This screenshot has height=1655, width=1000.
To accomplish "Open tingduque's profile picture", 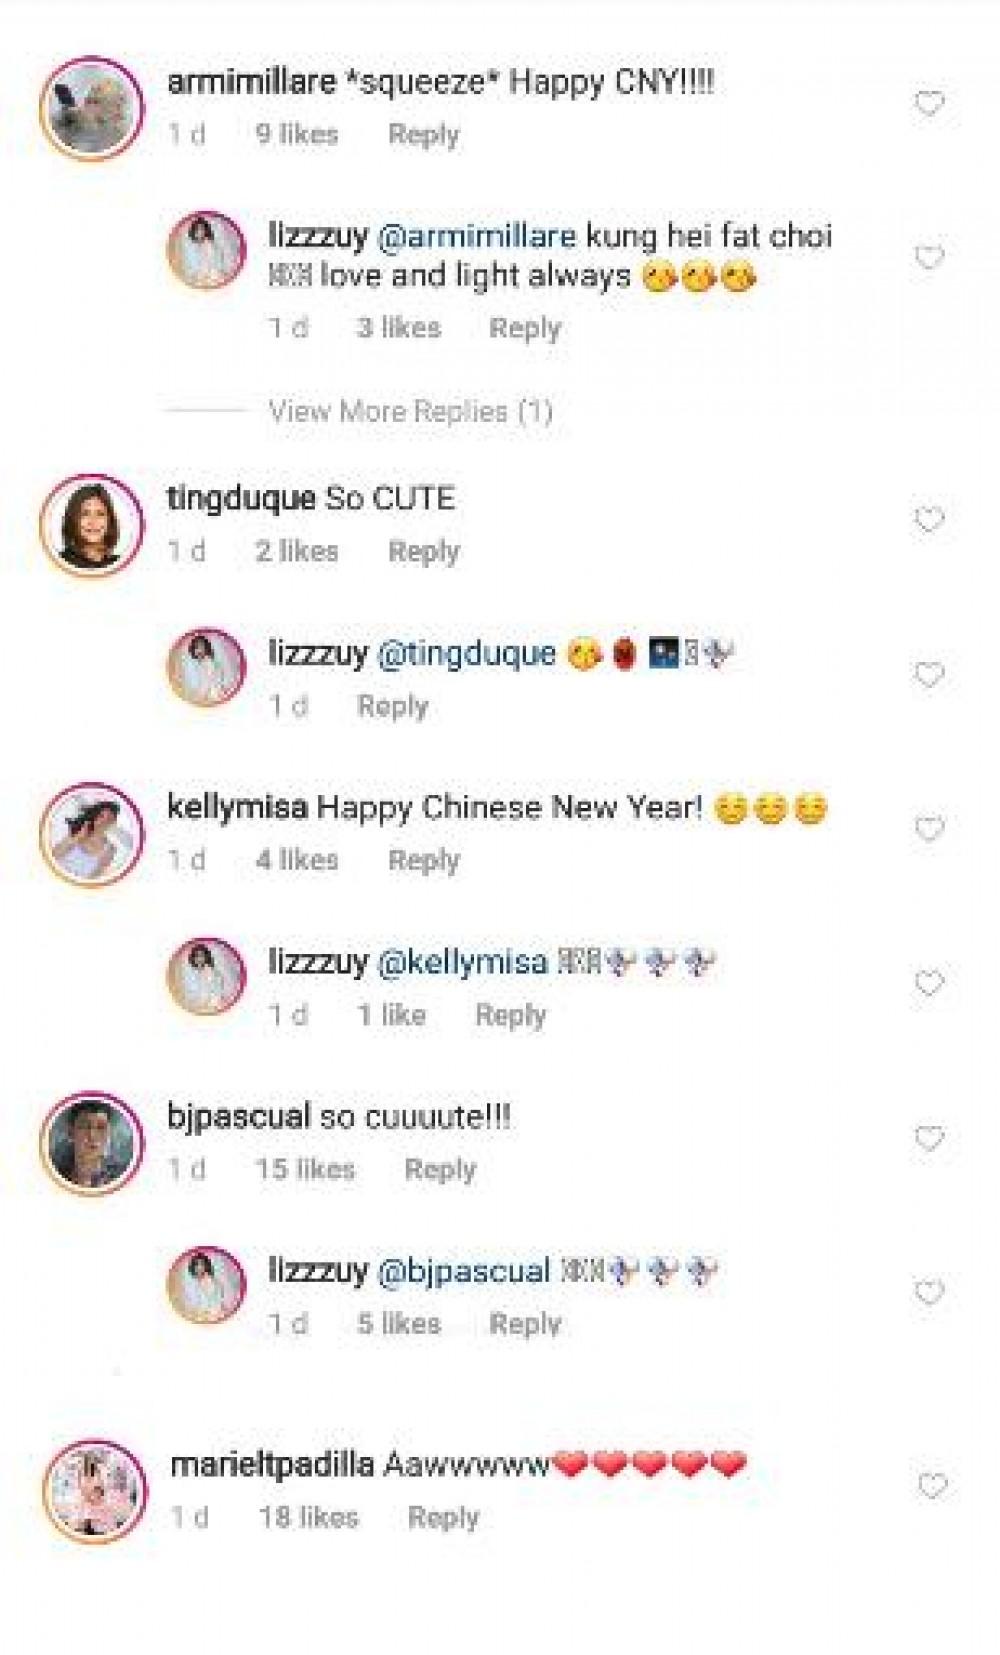I will (x=92, y=526).
